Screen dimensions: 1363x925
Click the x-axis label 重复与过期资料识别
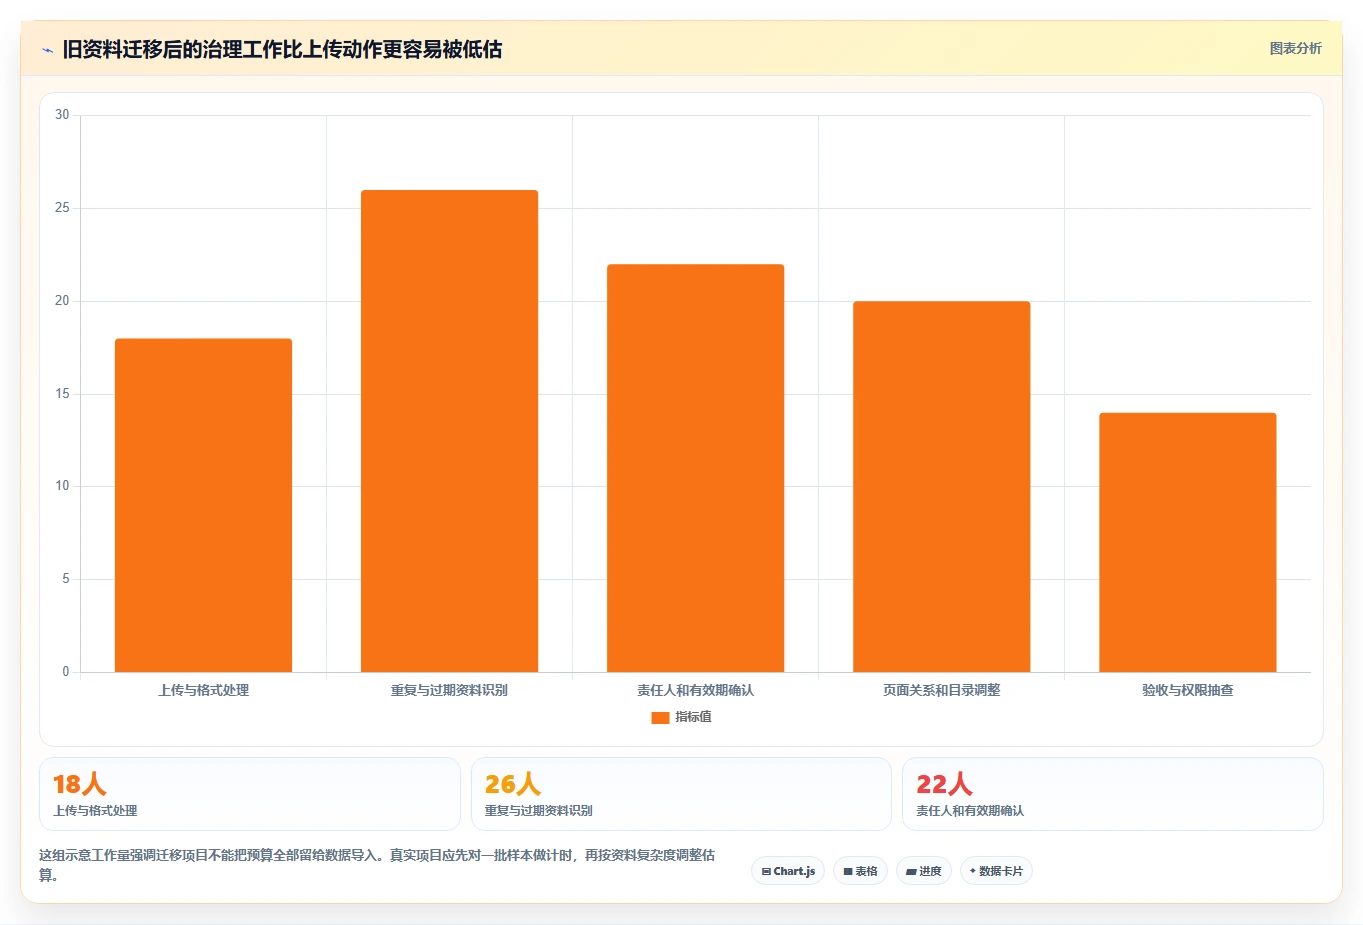(449, 690)
